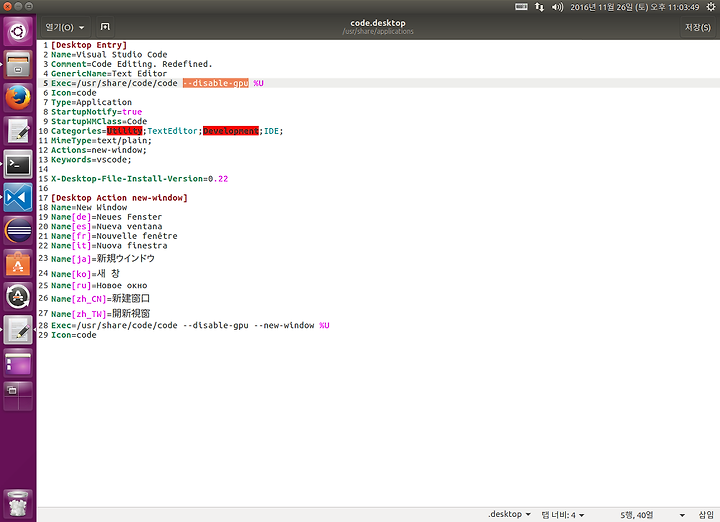
Task: Click Name[fr]=Nouvelle fenêtre line
Action: (x=114, y=236)
